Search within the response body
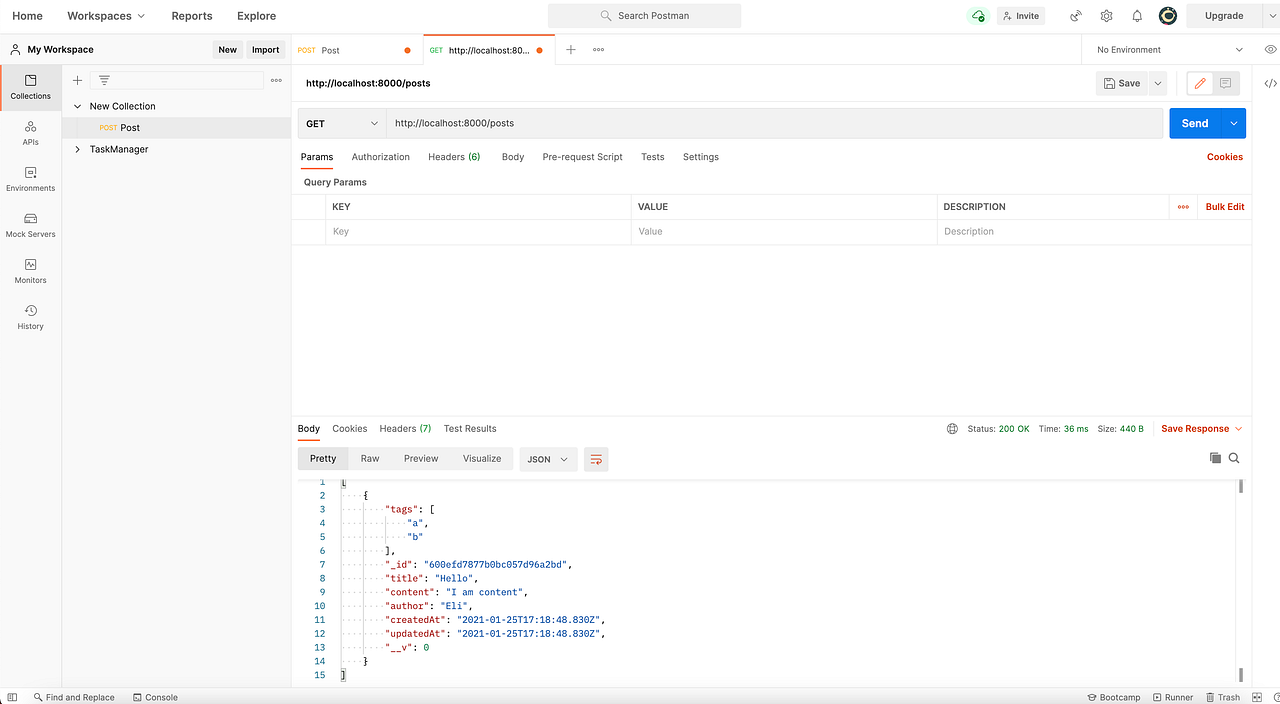This screenshot has height=704, width=1280. pos(1233,458)
